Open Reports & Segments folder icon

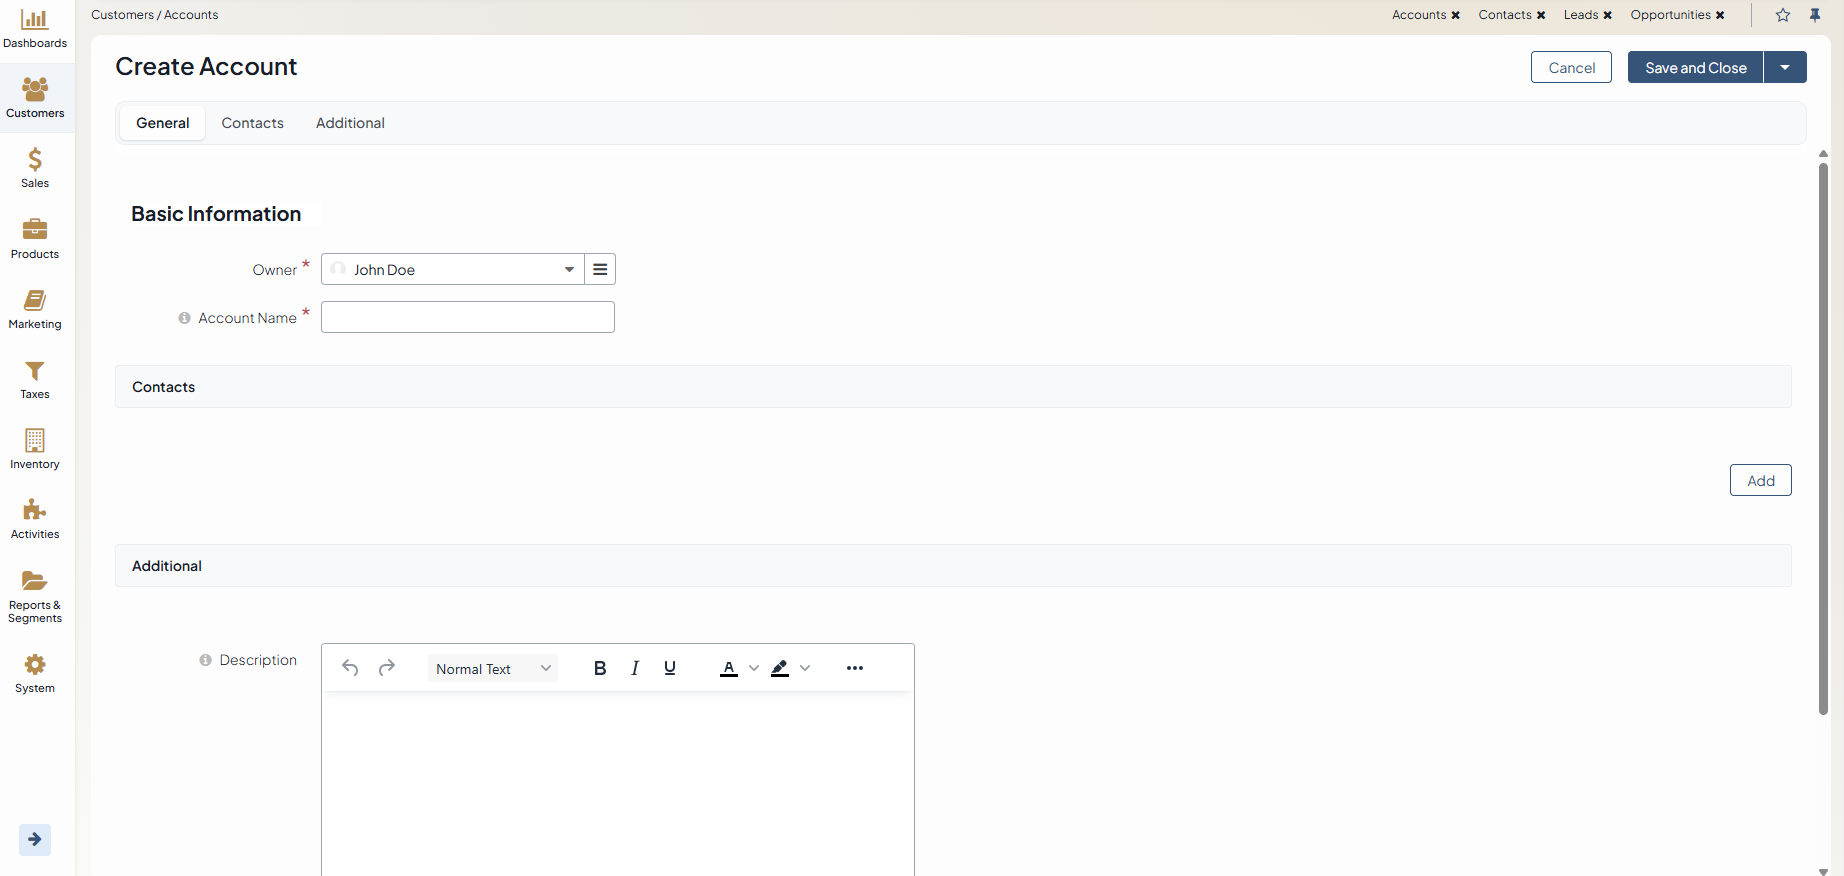(x=35, y=581)
